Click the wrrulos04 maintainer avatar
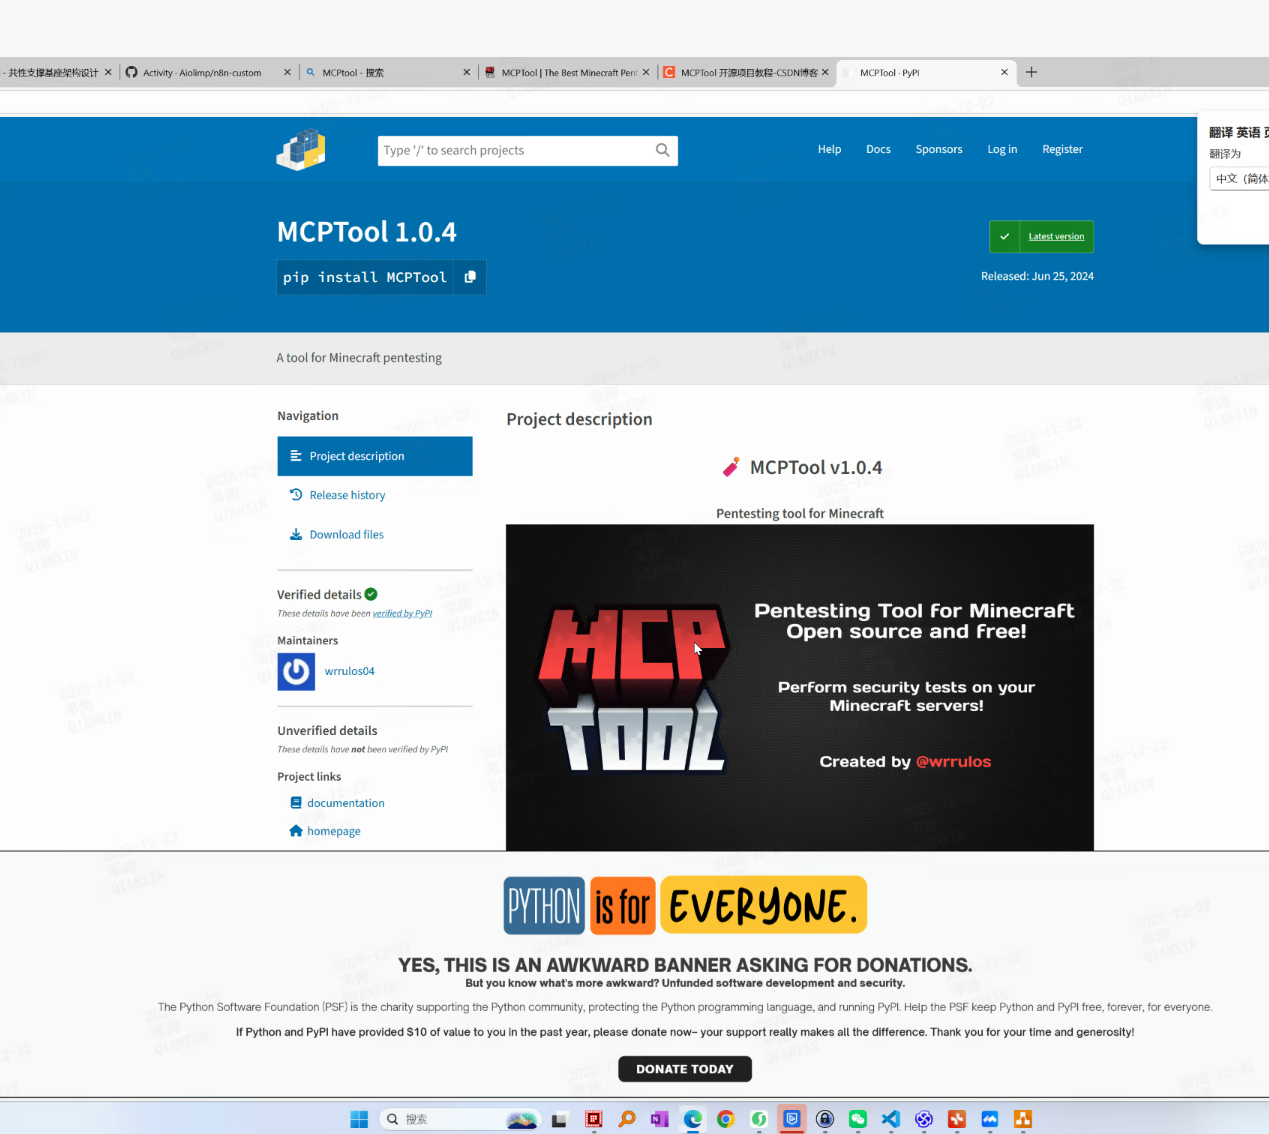 (x=296, y=672)
